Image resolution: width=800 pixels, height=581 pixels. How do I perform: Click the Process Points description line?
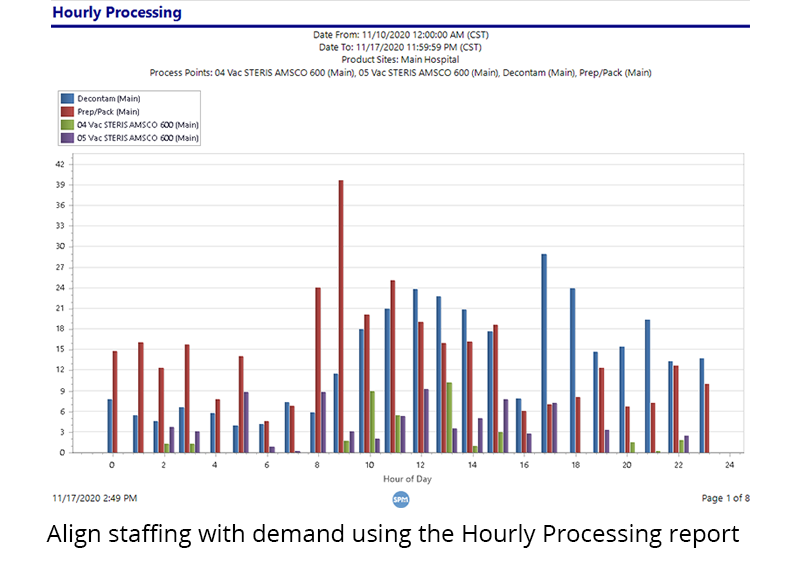(401, 73)
